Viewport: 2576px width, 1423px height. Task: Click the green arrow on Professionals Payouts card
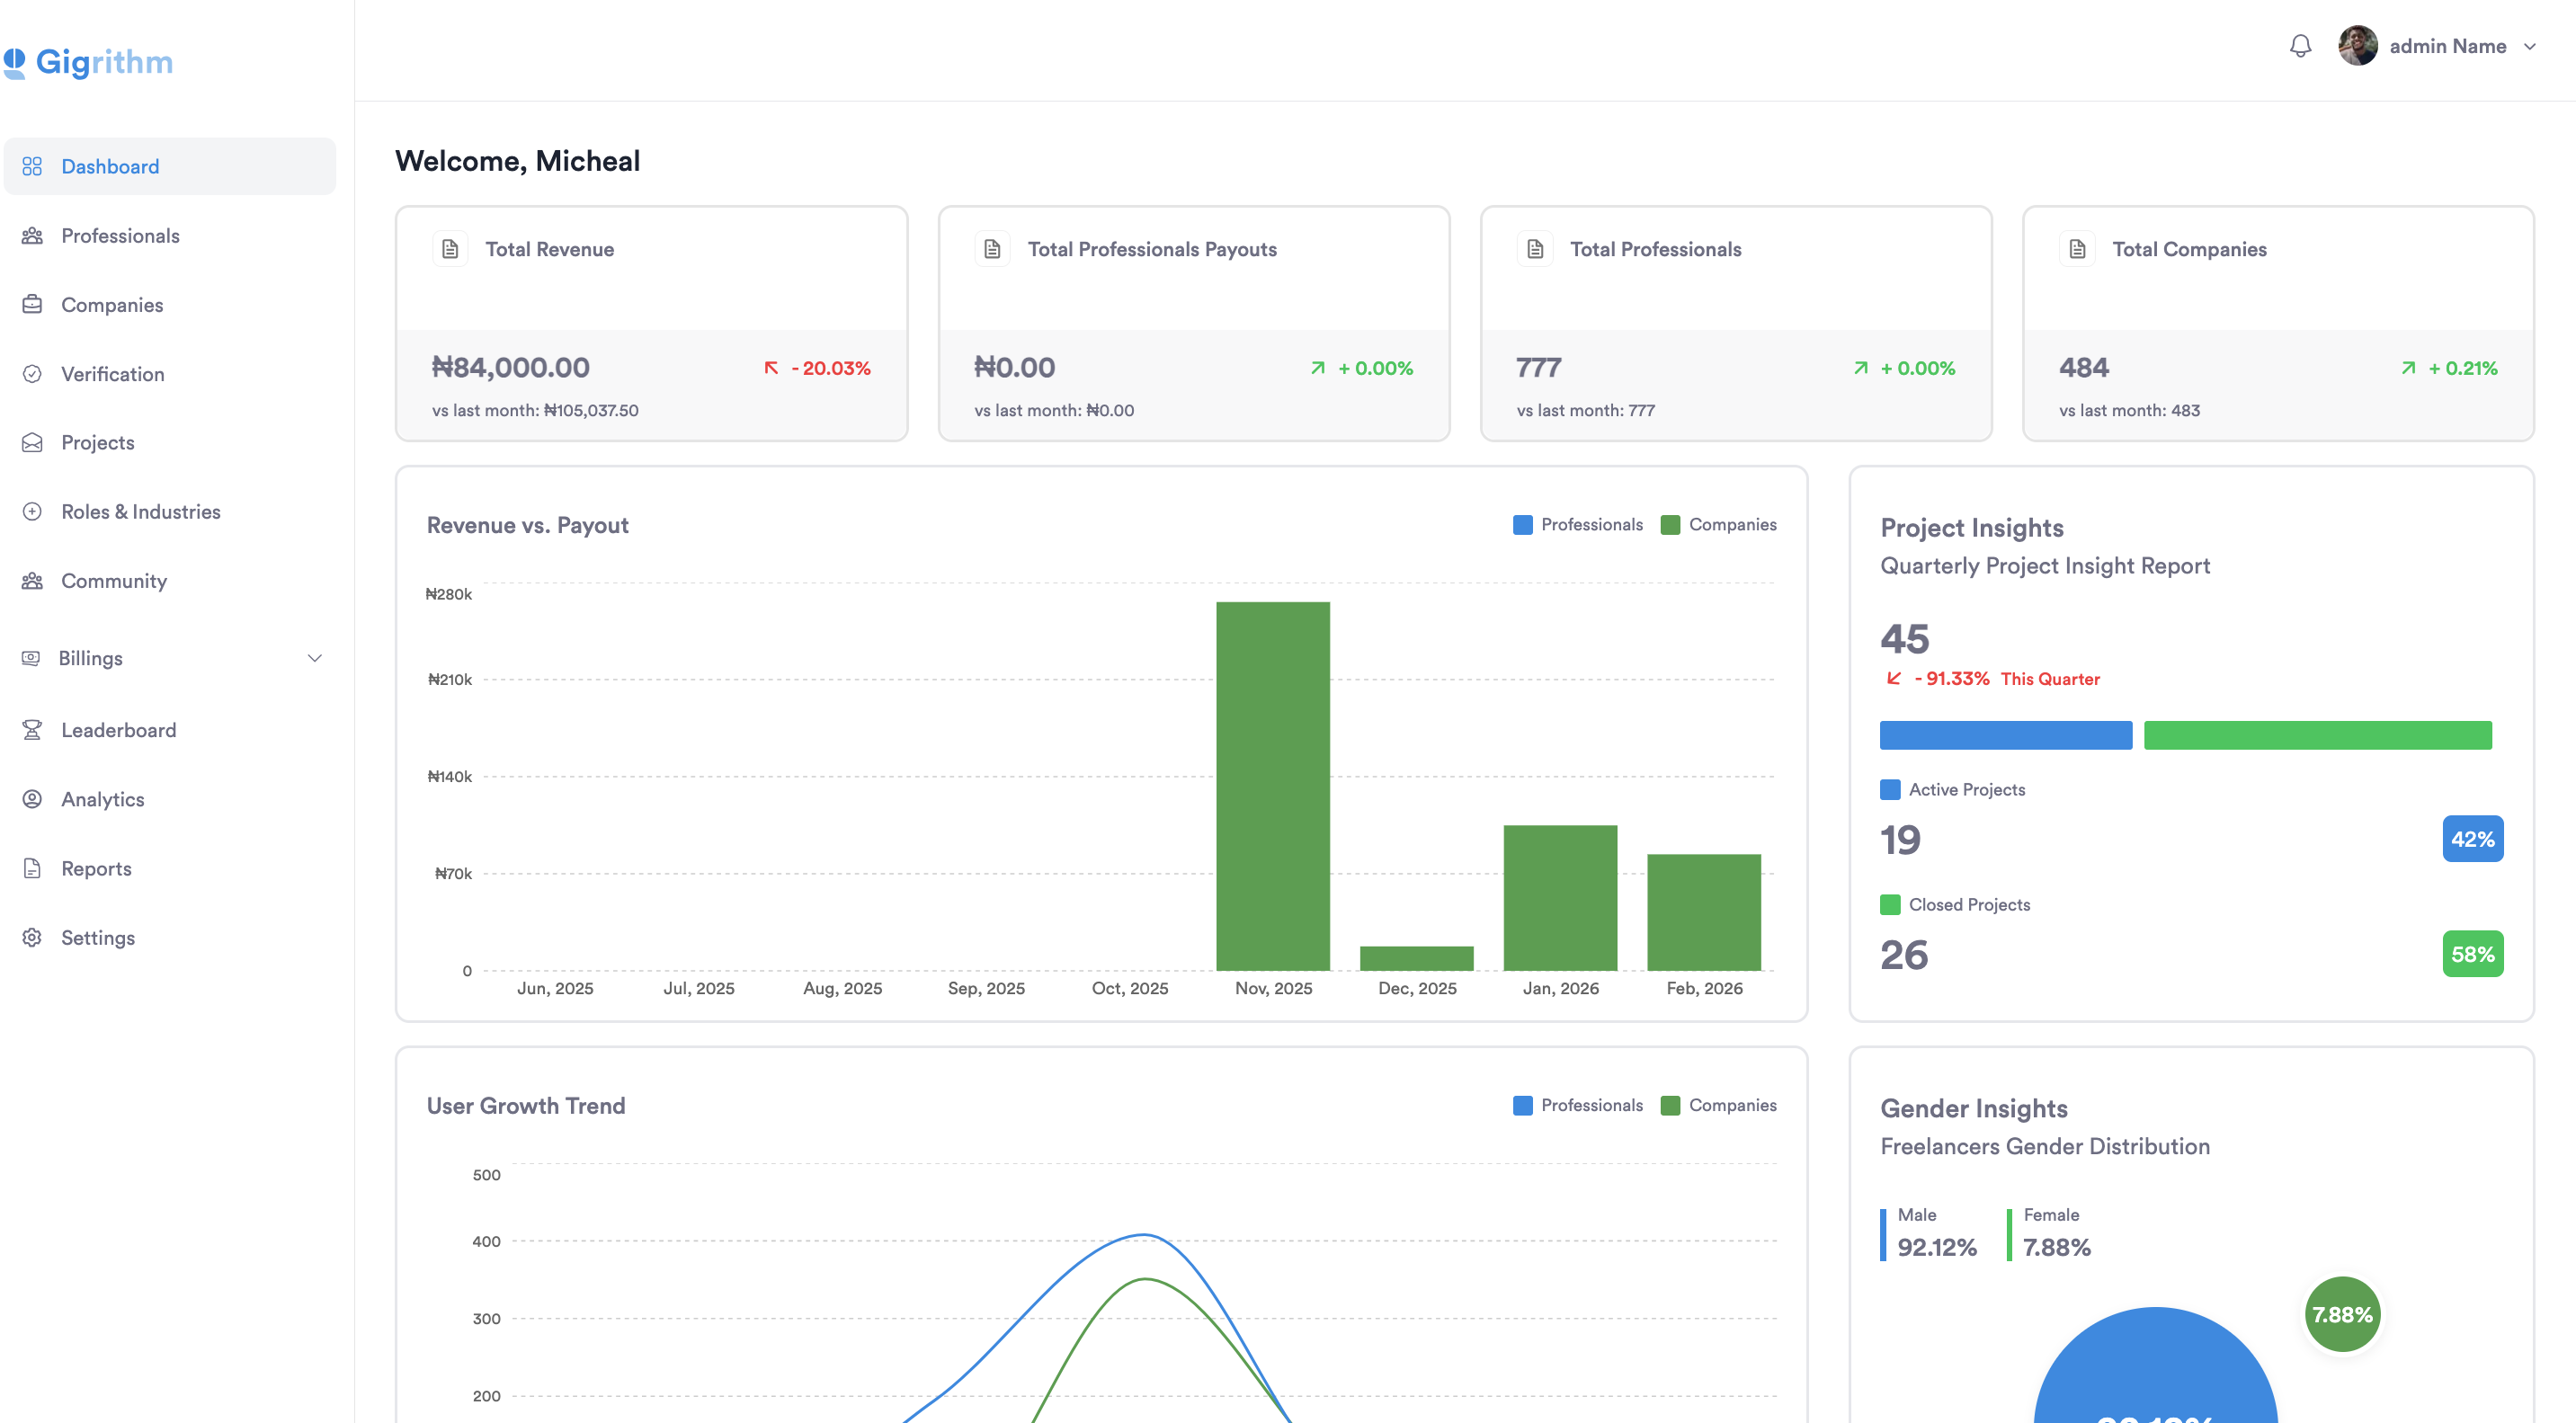pyautogui.click(x=1318, y=368)
